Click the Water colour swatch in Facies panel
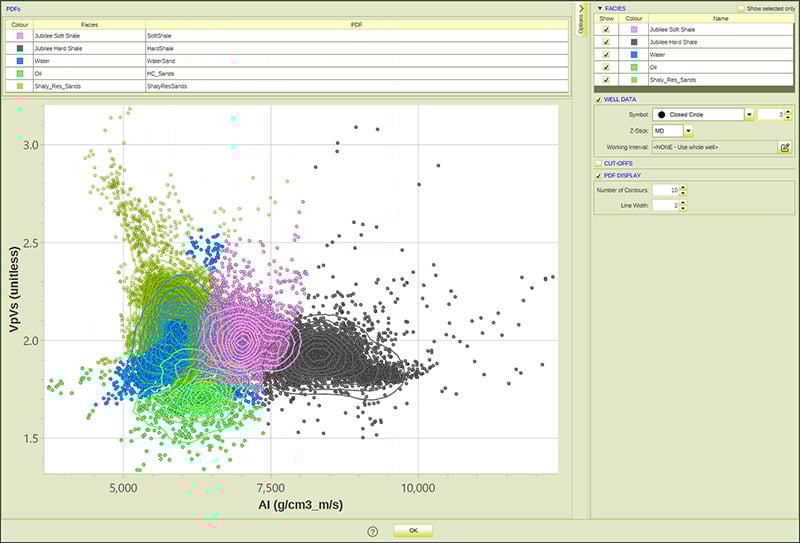Viewport: 800px width, 543px height. 633,54
